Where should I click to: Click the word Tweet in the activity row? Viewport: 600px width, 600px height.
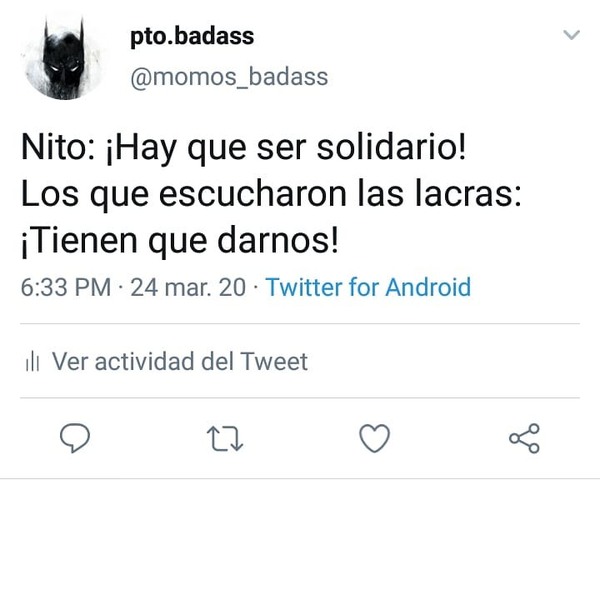click(x=274, y=361)
